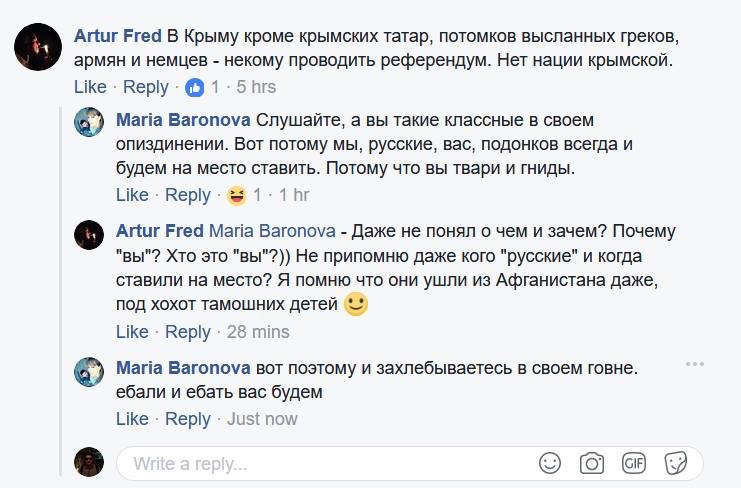Click blue thumbs-up reaction on Artur's comment
Image resolution: width=741 pixels, height=488 pixels.
tap(194, 87)
